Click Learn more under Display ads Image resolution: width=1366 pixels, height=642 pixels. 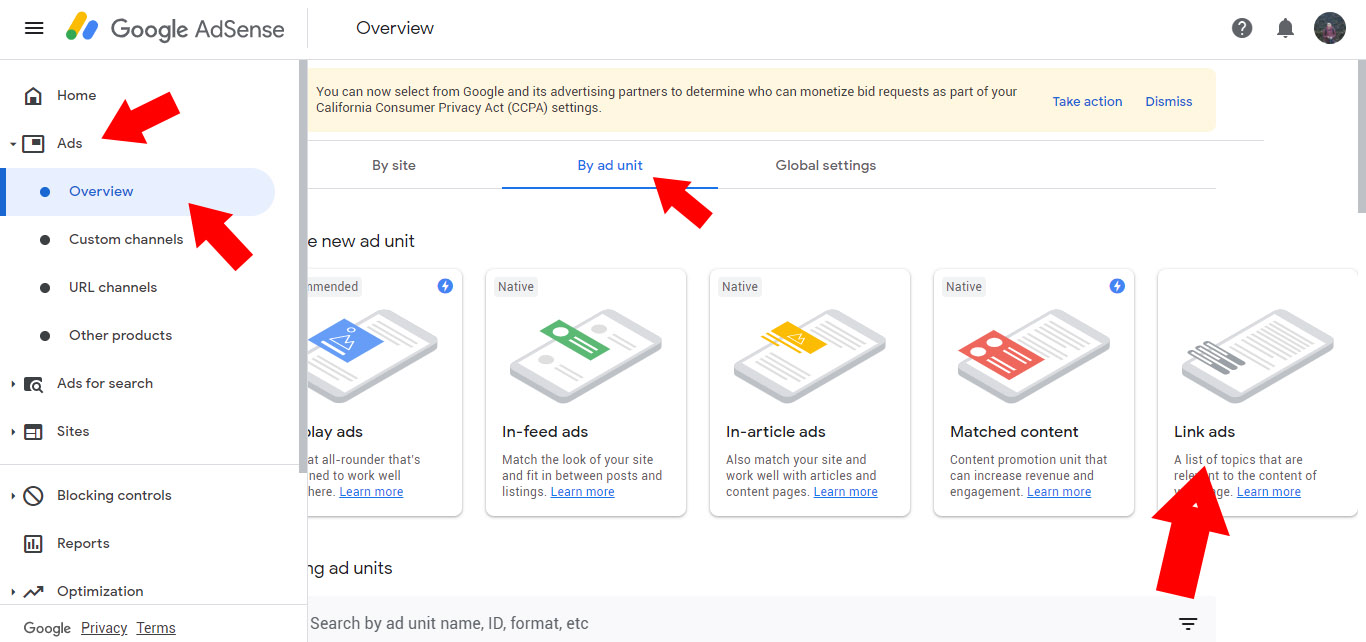point(371,492)
